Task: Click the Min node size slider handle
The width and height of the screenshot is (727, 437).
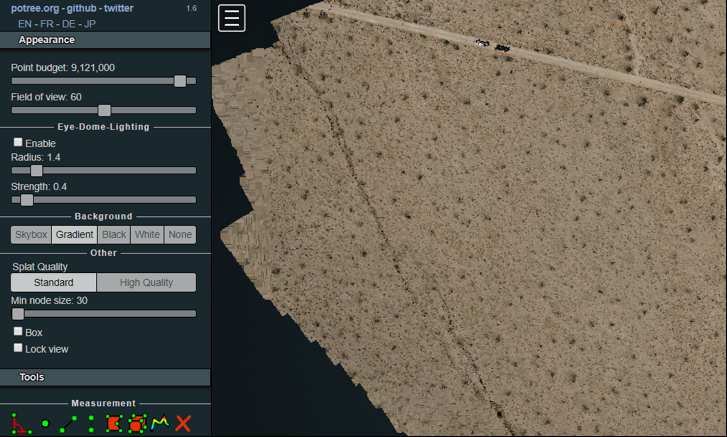Action: pos(18,314)
